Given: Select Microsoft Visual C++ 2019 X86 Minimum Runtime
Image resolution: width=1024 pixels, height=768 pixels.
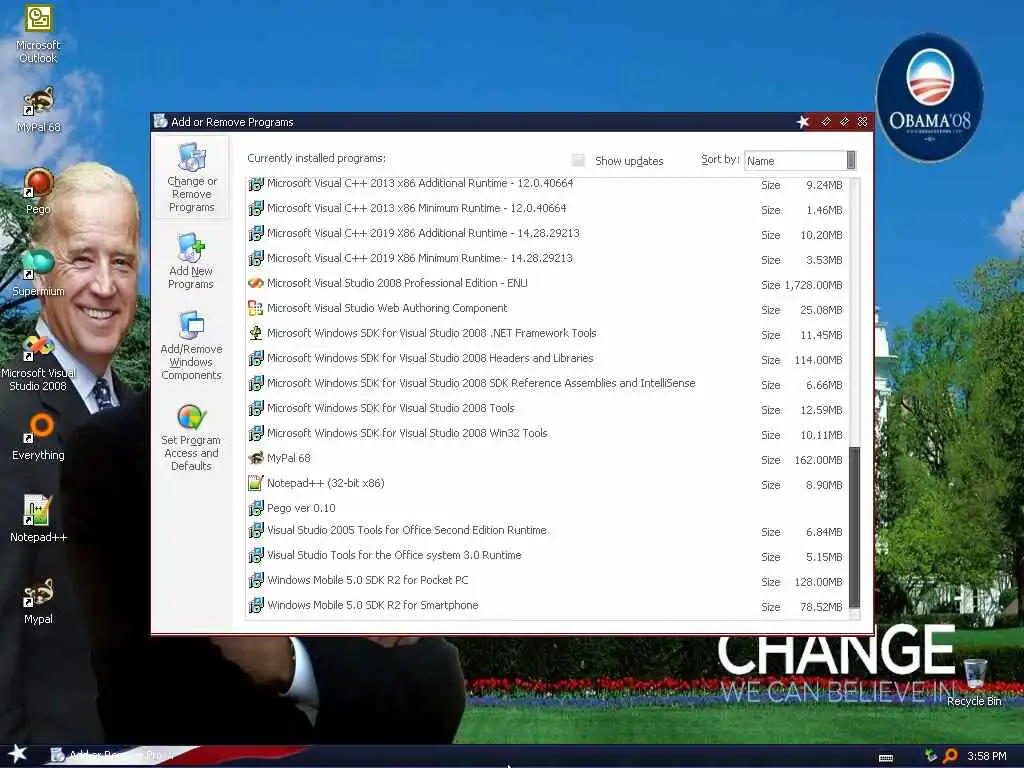Looking at the screenshot, I should pos(547,259).
